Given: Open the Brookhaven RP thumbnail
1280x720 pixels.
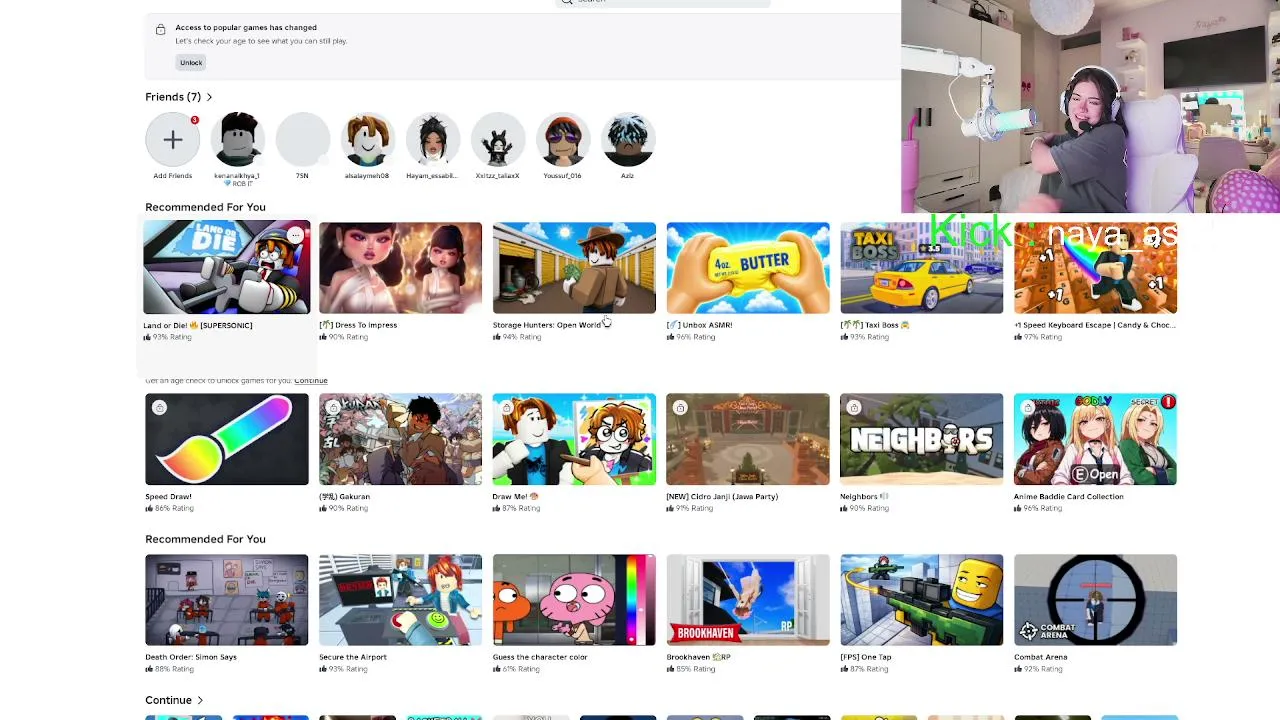Looking at the screenshot, I should click(x=748, y=600).
